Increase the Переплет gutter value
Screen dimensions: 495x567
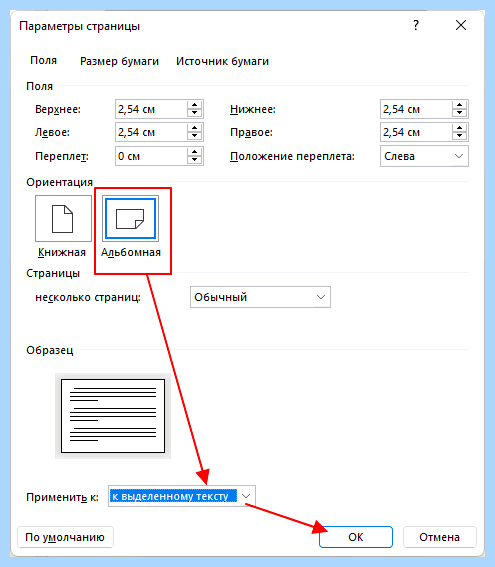point(195,152)
